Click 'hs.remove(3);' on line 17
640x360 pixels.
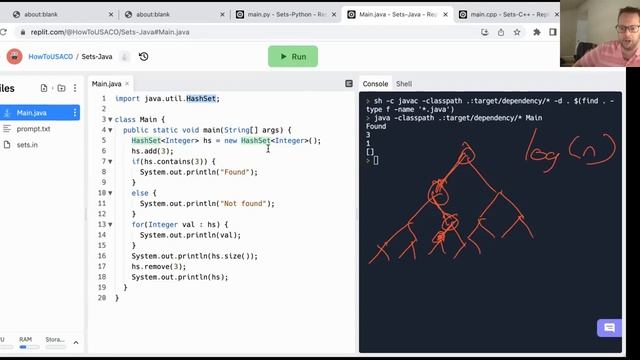[x=158, y=267]
